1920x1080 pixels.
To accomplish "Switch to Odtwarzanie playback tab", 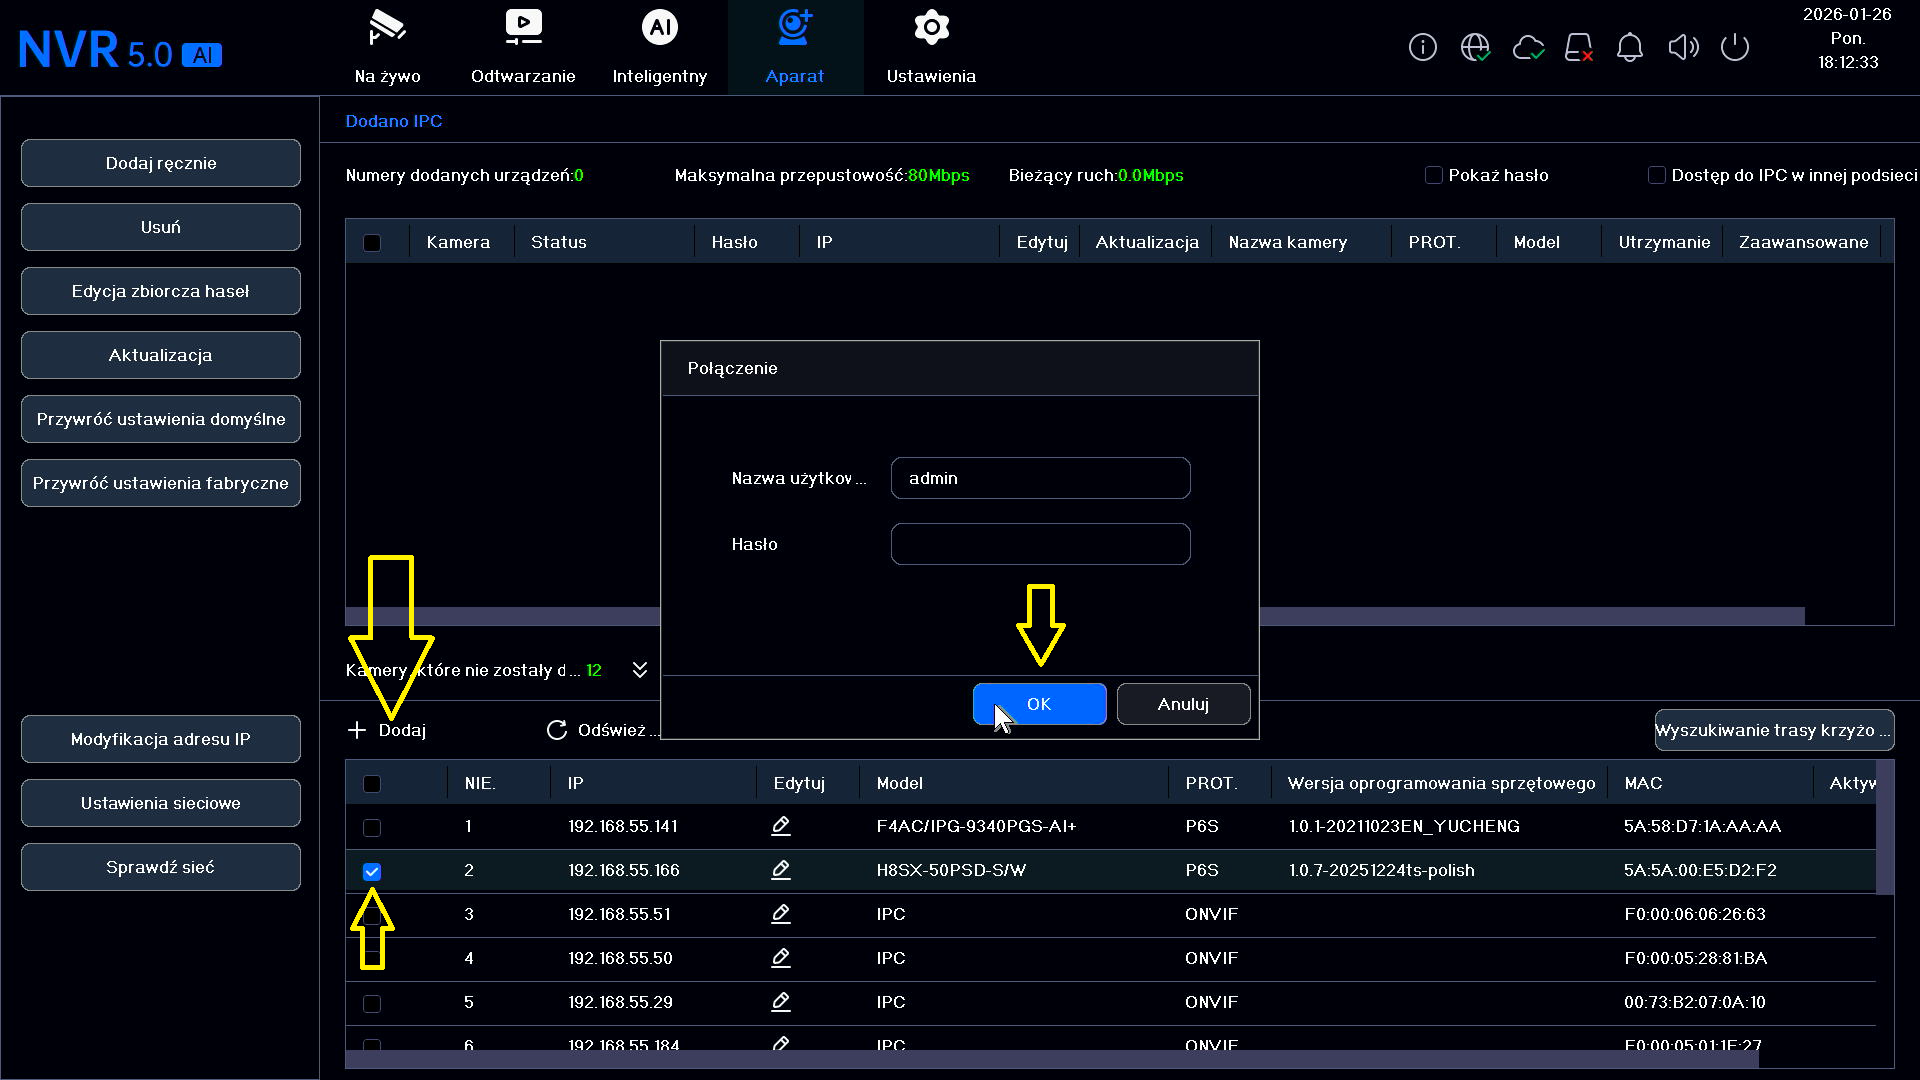I will tap(523, 47).
